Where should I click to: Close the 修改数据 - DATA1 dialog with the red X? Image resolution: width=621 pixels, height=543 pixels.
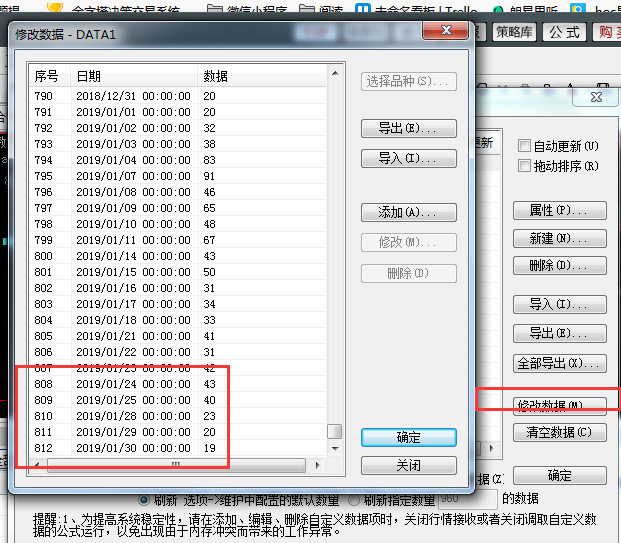[x=446, y=30]
